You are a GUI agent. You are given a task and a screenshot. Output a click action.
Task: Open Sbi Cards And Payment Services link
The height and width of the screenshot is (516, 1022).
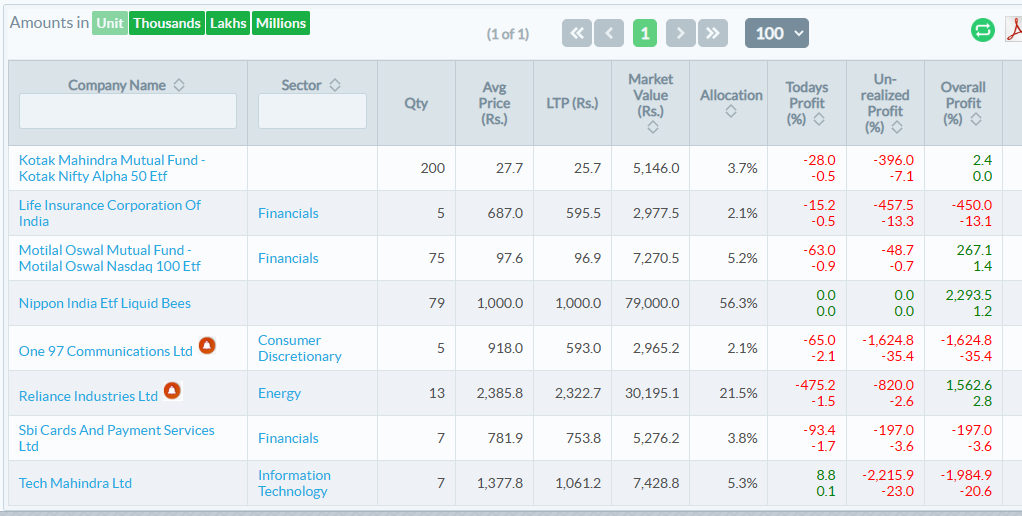point(117,438)
